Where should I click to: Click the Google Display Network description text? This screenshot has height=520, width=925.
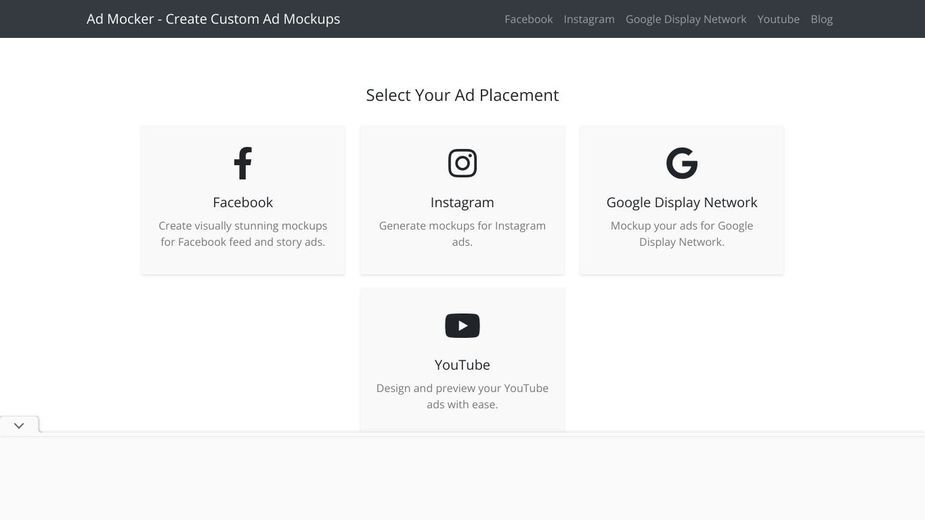point(681,234)
